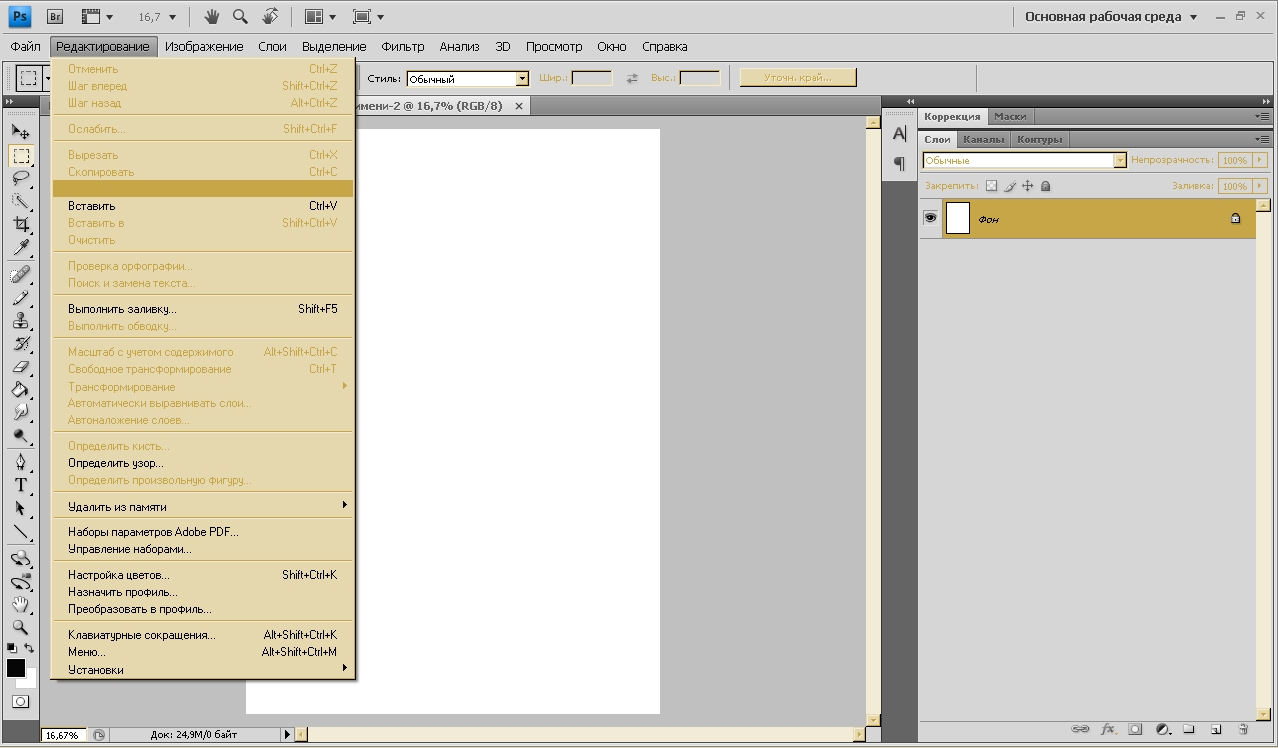Toggle lock position option
Viewport: 1278px width, 748px height.
point(1027,186)
